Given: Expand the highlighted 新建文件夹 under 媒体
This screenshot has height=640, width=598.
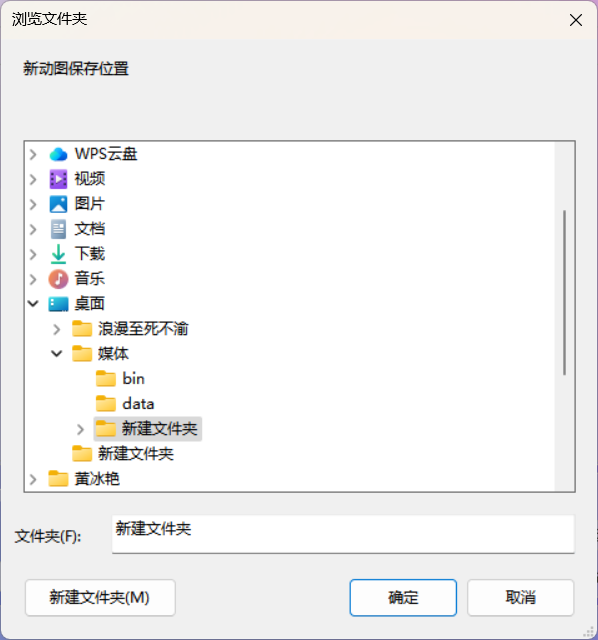Looking at the screenshot, I should [x=80, y=429].
